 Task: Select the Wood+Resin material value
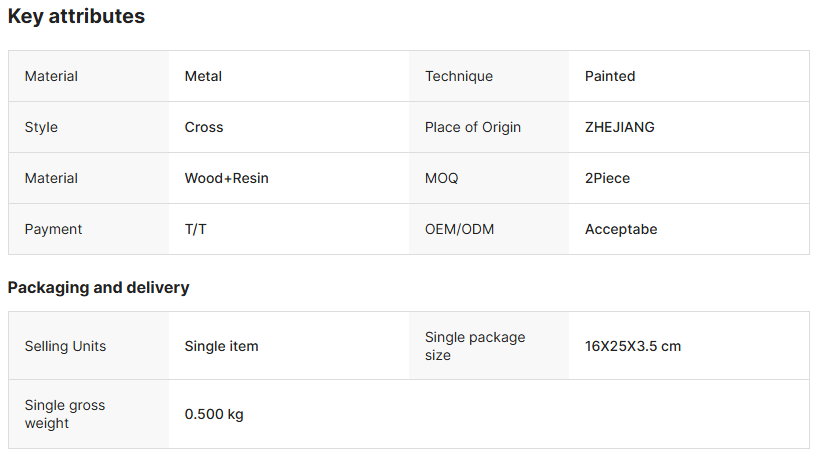pos(226,178)
